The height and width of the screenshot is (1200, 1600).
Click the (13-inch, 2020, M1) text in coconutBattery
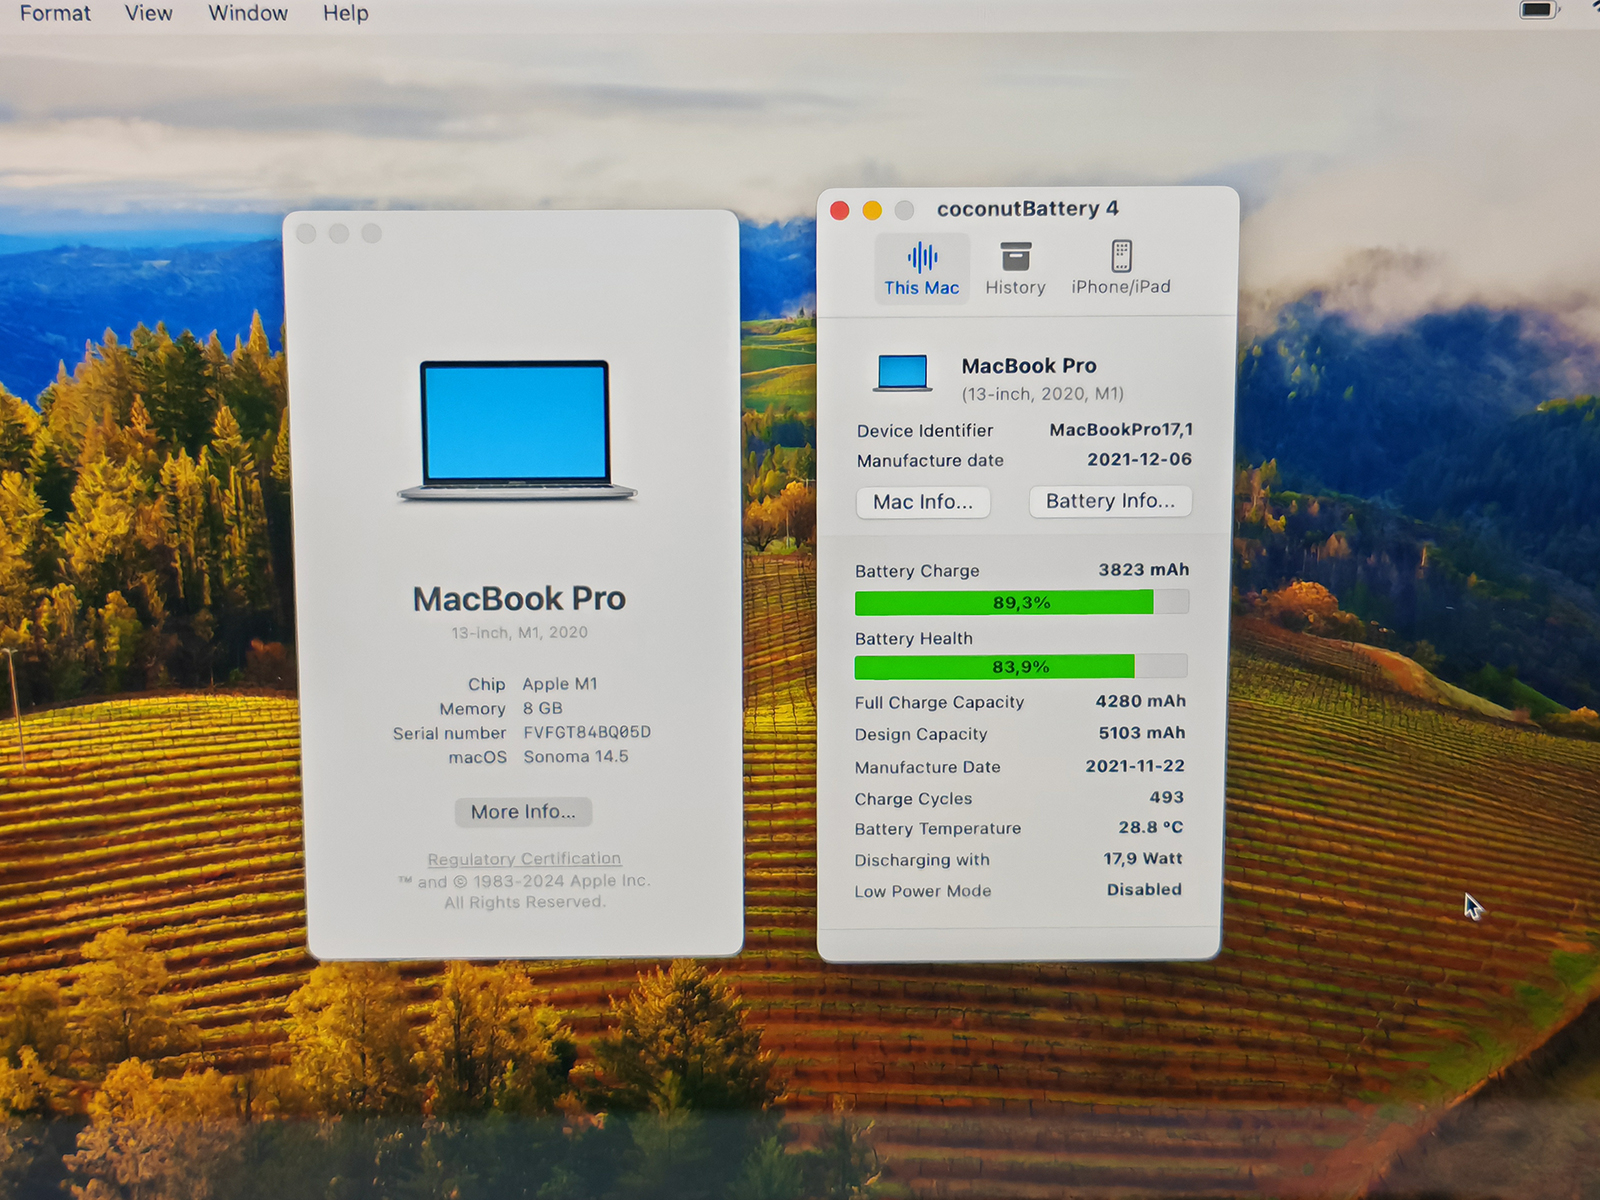tap(1042, 394)
